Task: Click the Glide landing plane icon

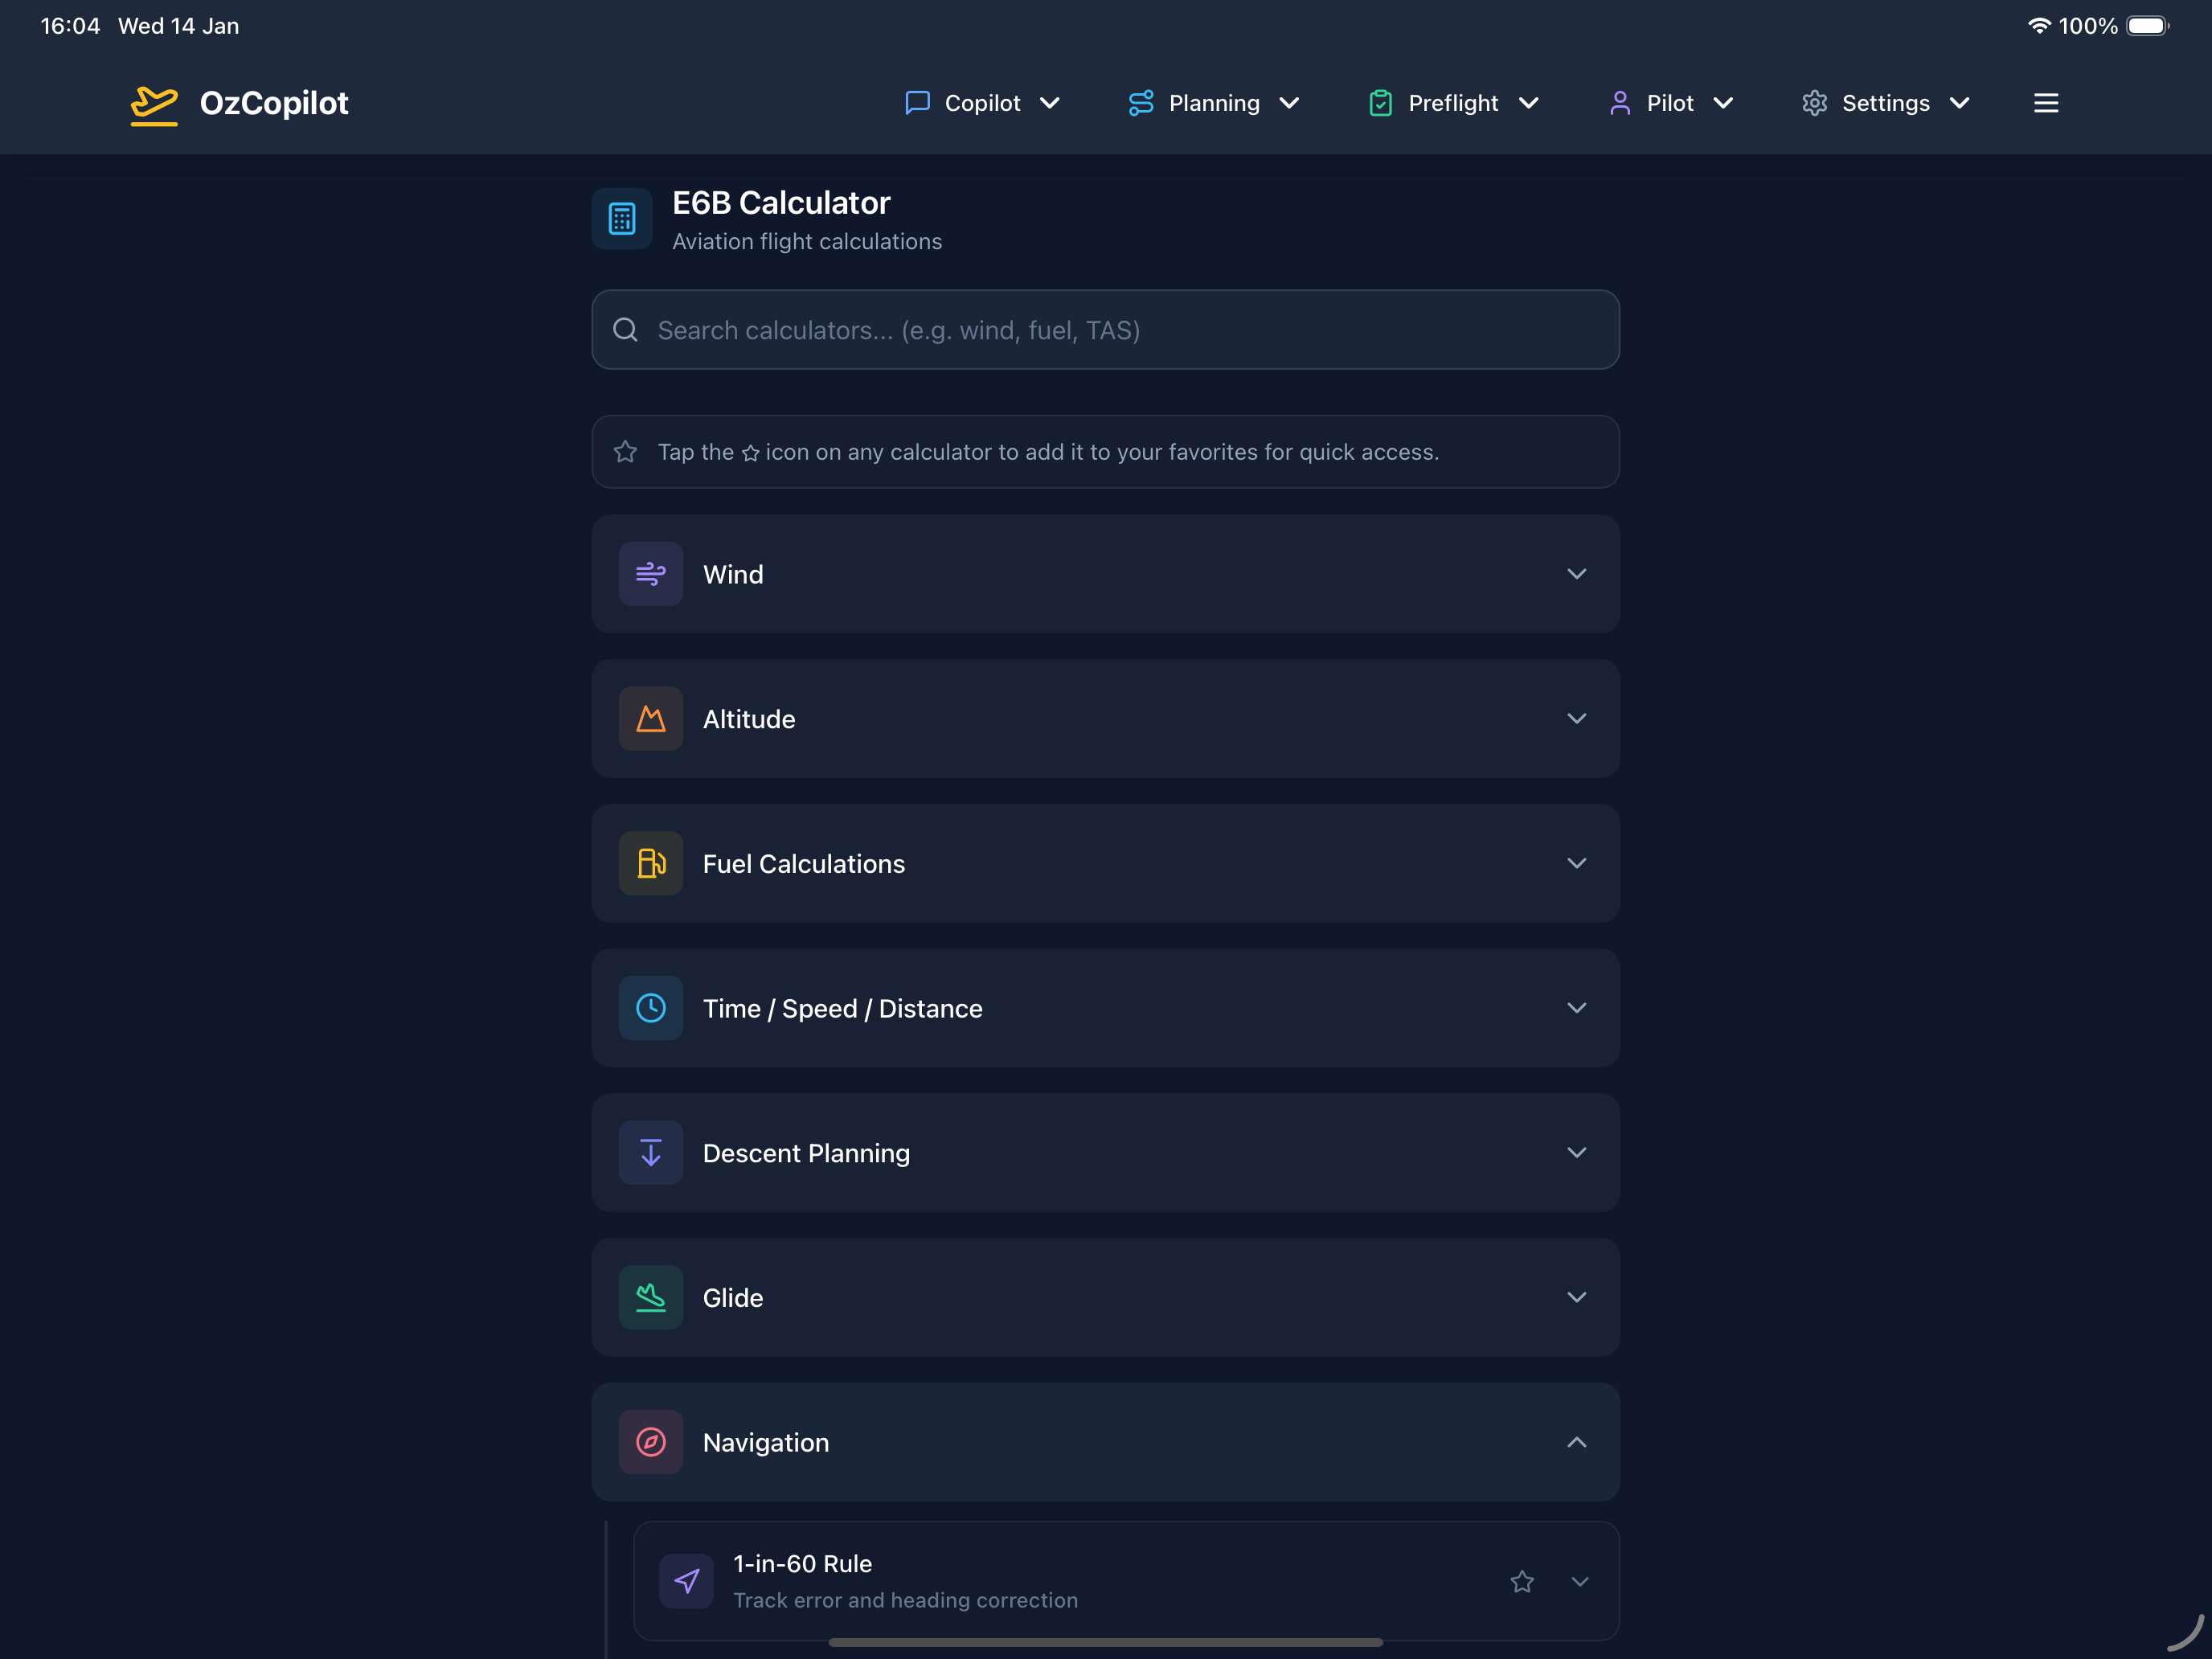Action: (x=651, y=1297)
